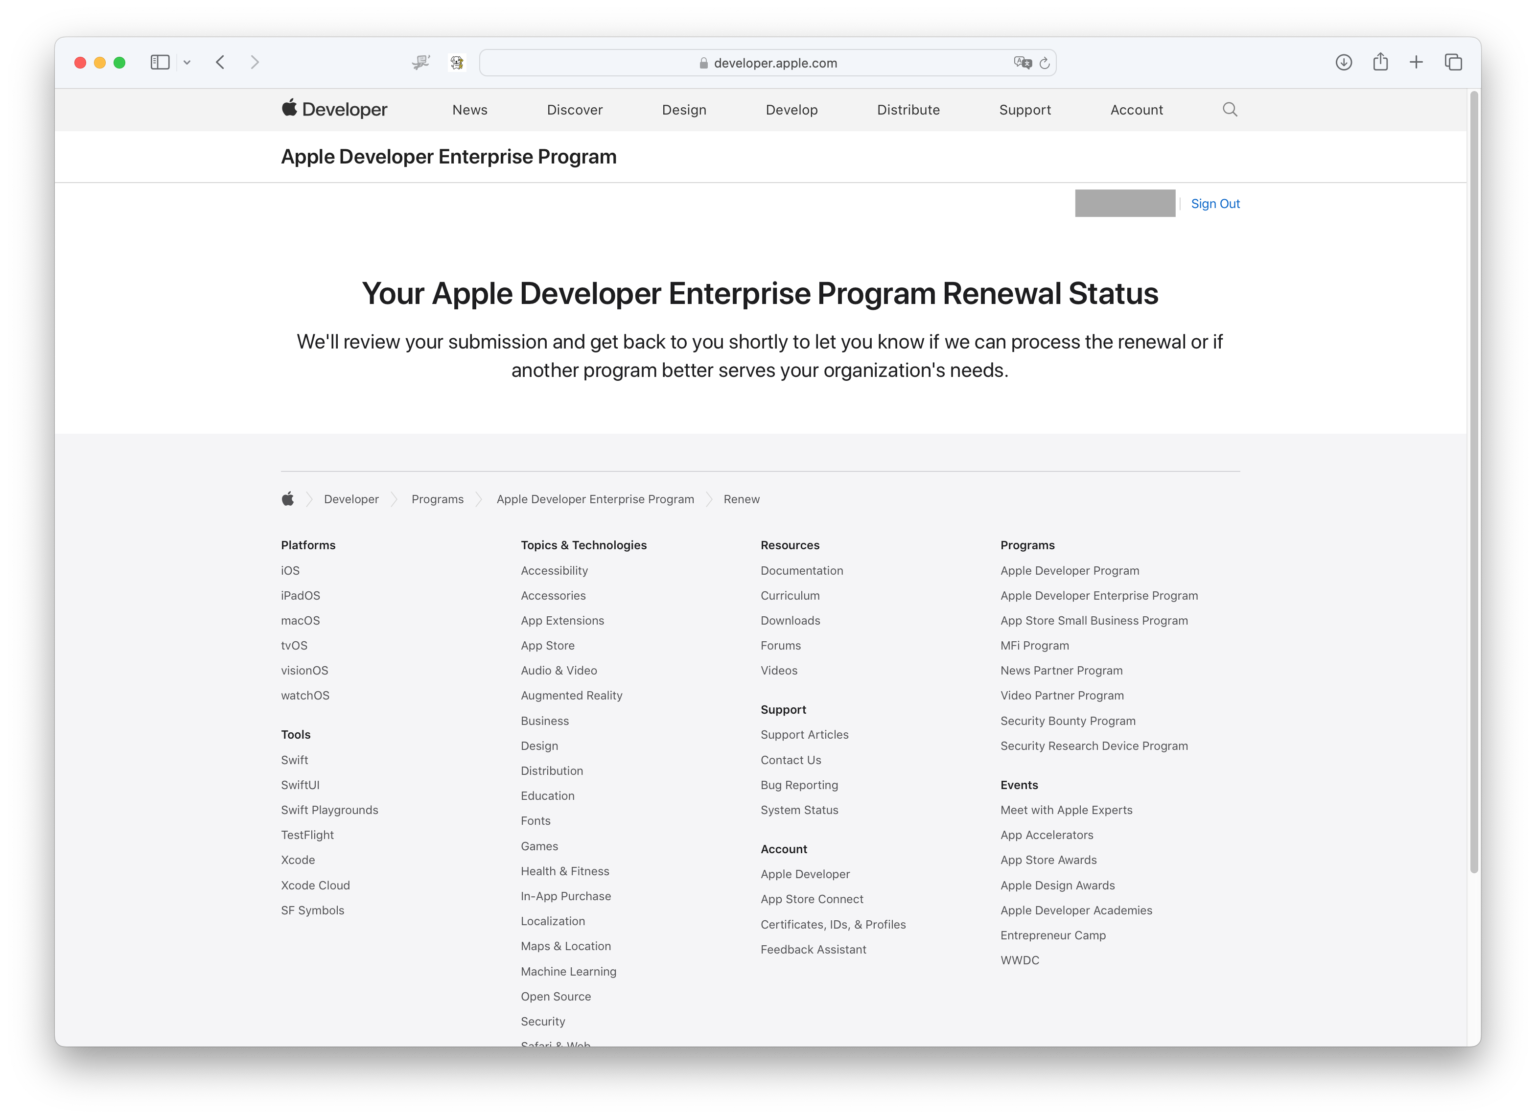1536x1119 pixels.
Task: Switch to the Account section
Action: pos(1136,109)
